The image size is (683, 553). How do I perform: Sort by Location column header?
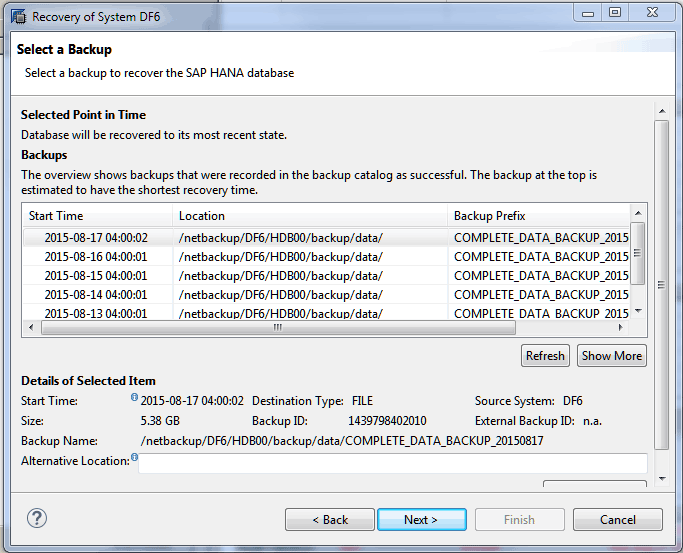(x=310, y=216)
